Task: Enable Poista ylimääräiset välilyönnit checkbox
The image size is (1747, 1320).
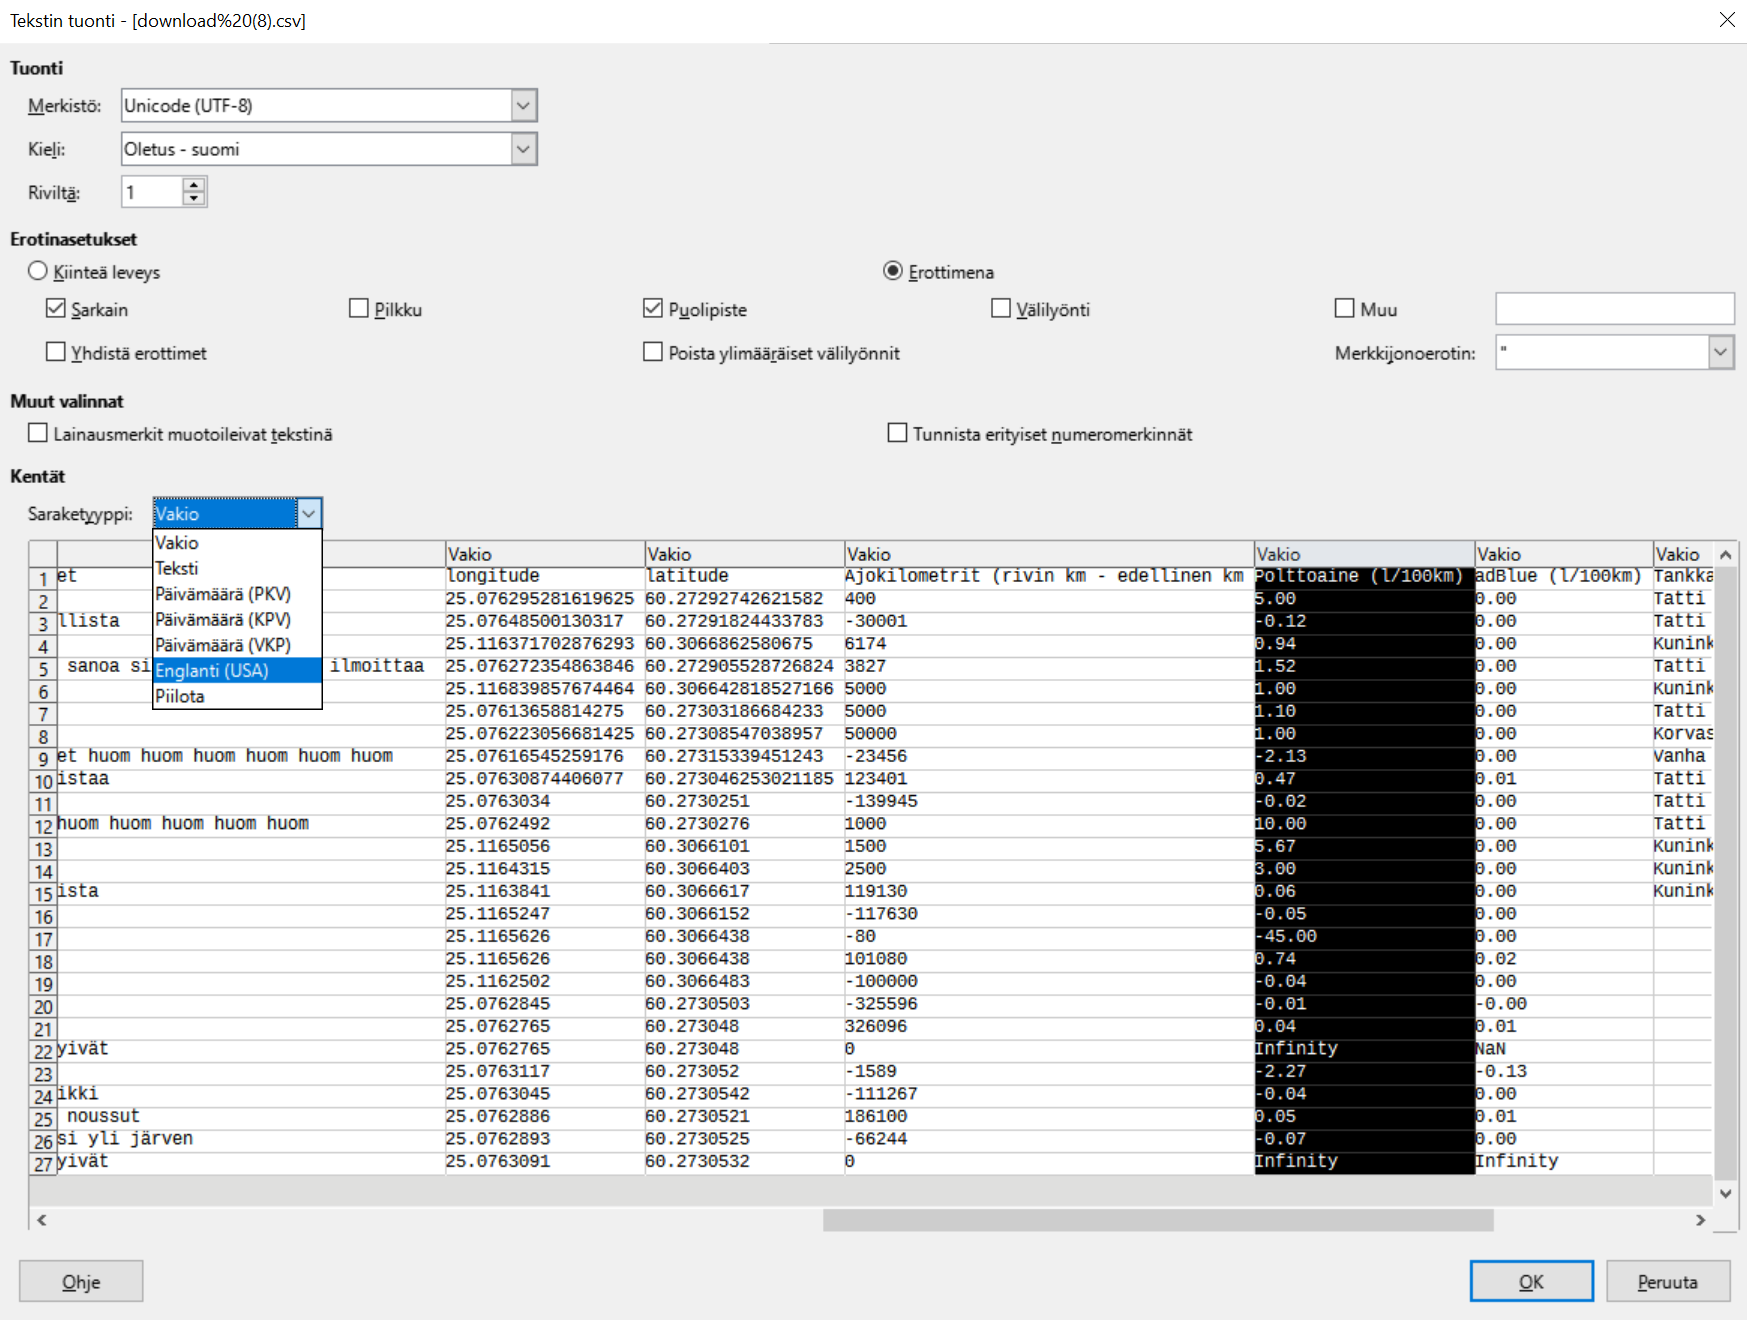Action: pyautogui.click(x=653, y=352)
